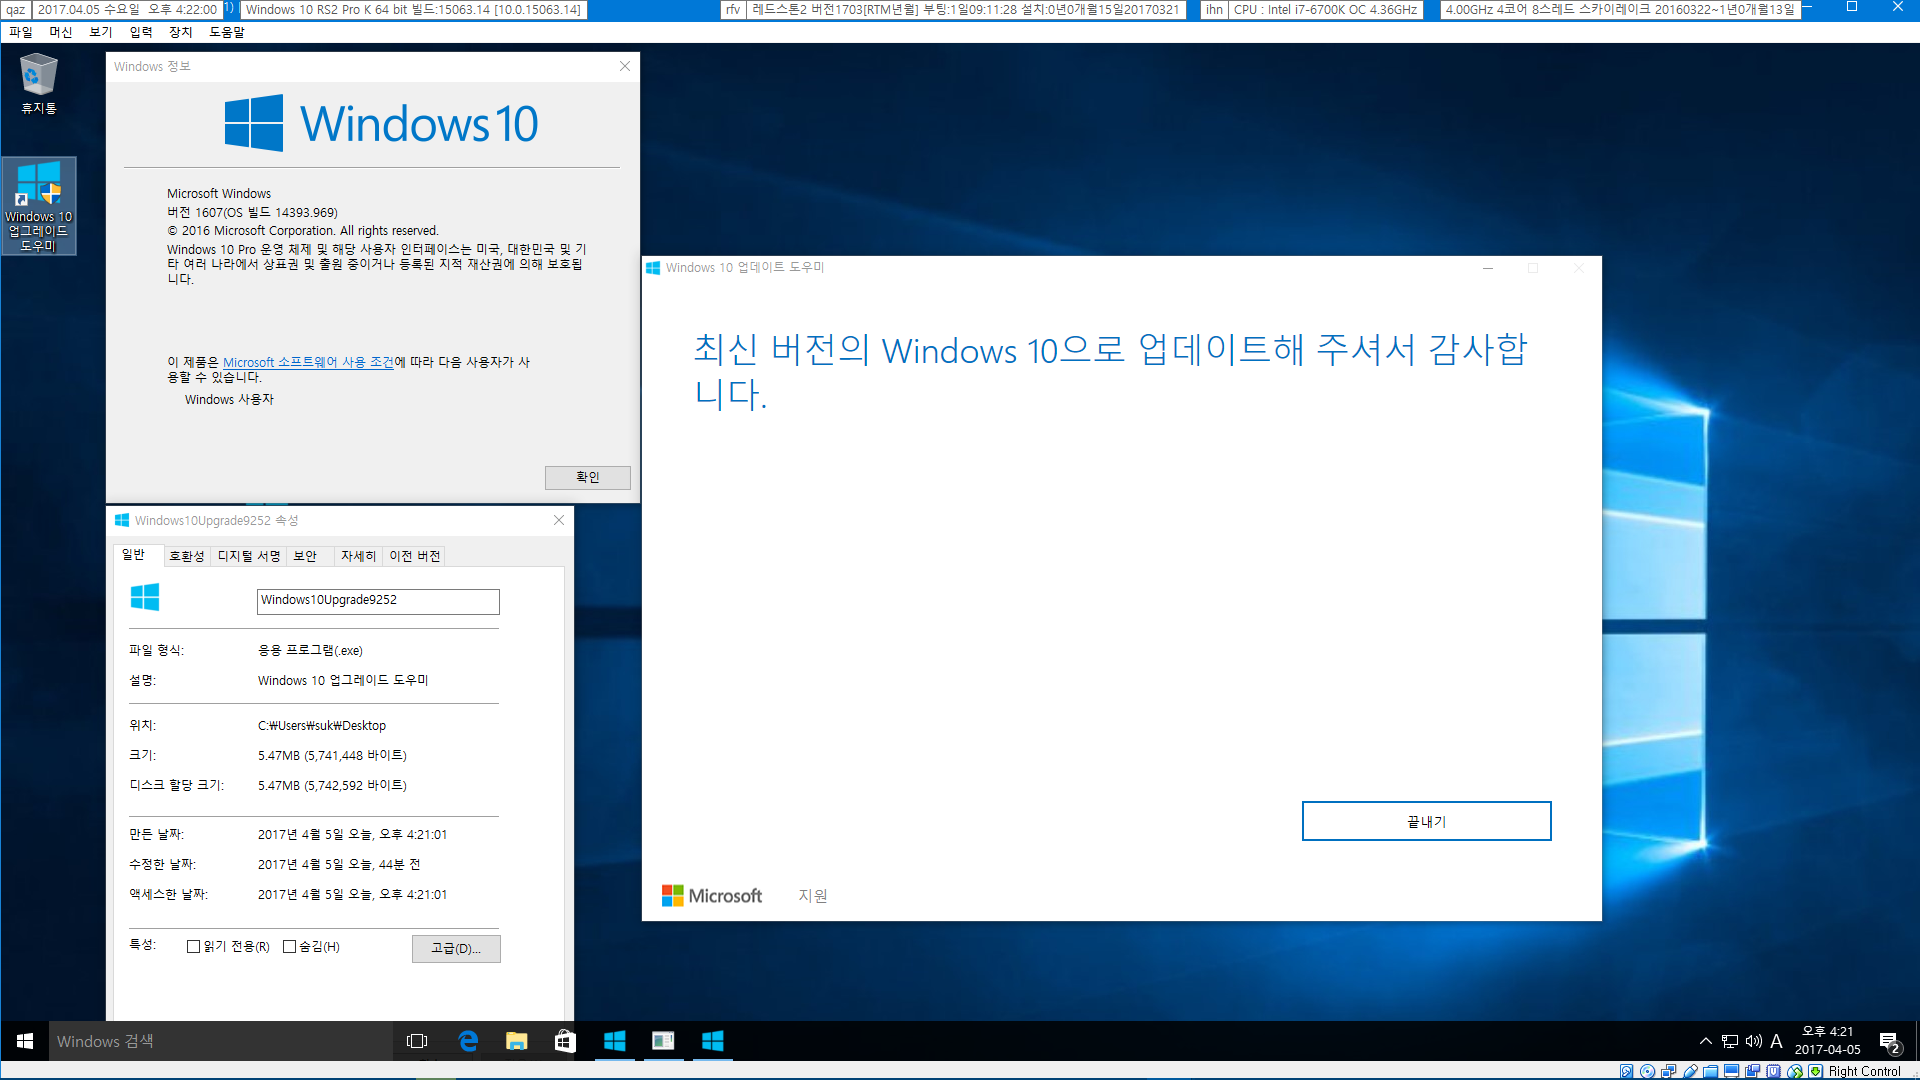1920x1080 pixels.
Task: Click the 지원 link in update assistant
Action: click(x=813, y=896)
